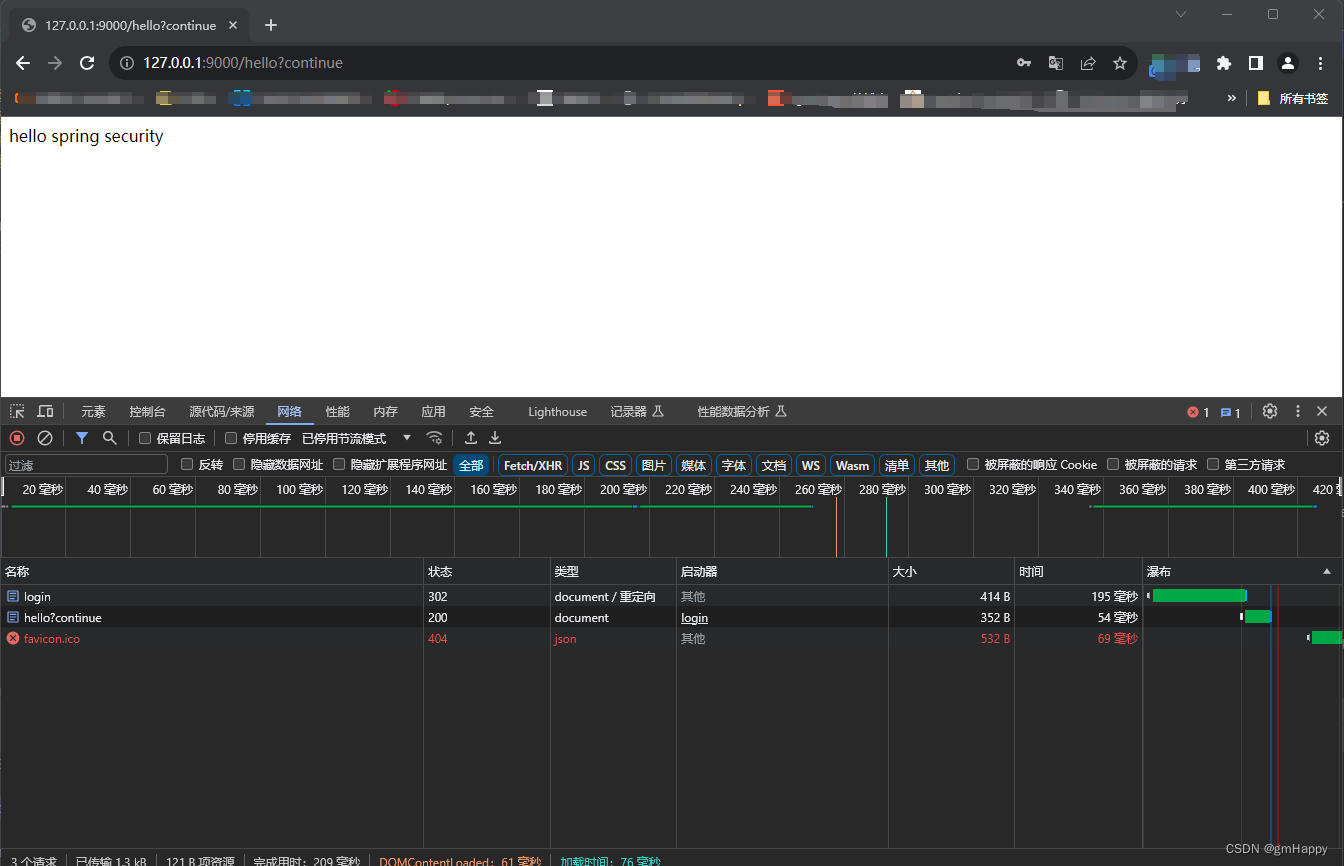Image resolution: width=1344 pixels, height=866 pixels.
Task: Open a new browser tab
Action: tap(271, 25)
